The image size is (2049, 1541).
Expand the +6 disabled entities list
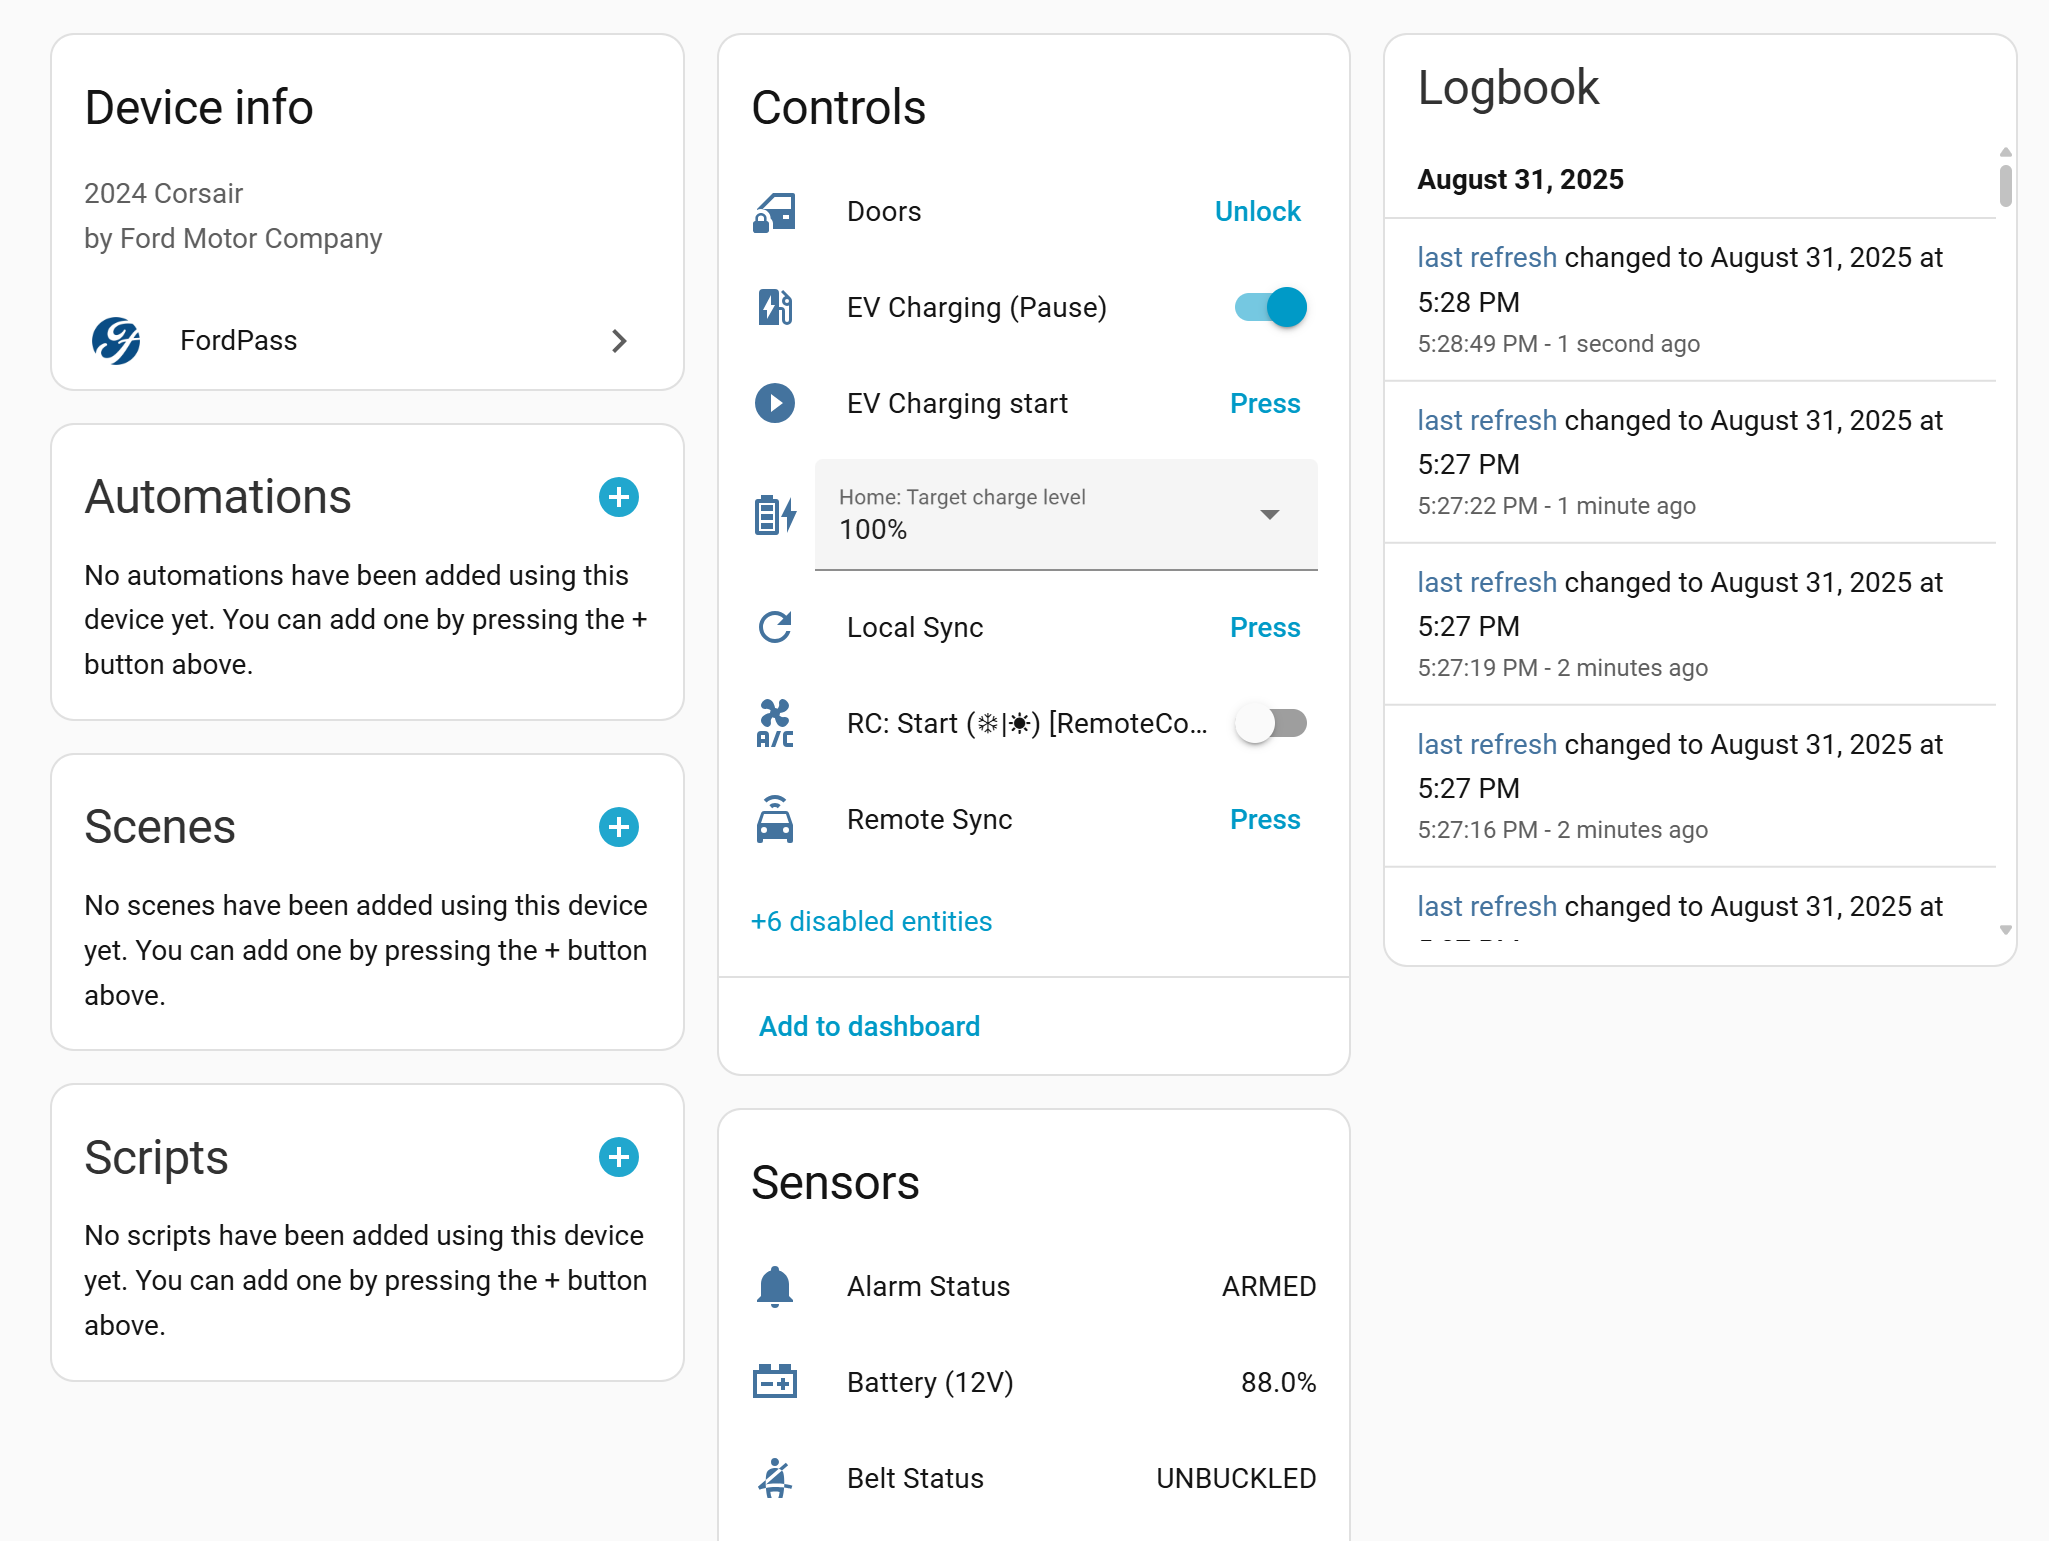[871, 921]
